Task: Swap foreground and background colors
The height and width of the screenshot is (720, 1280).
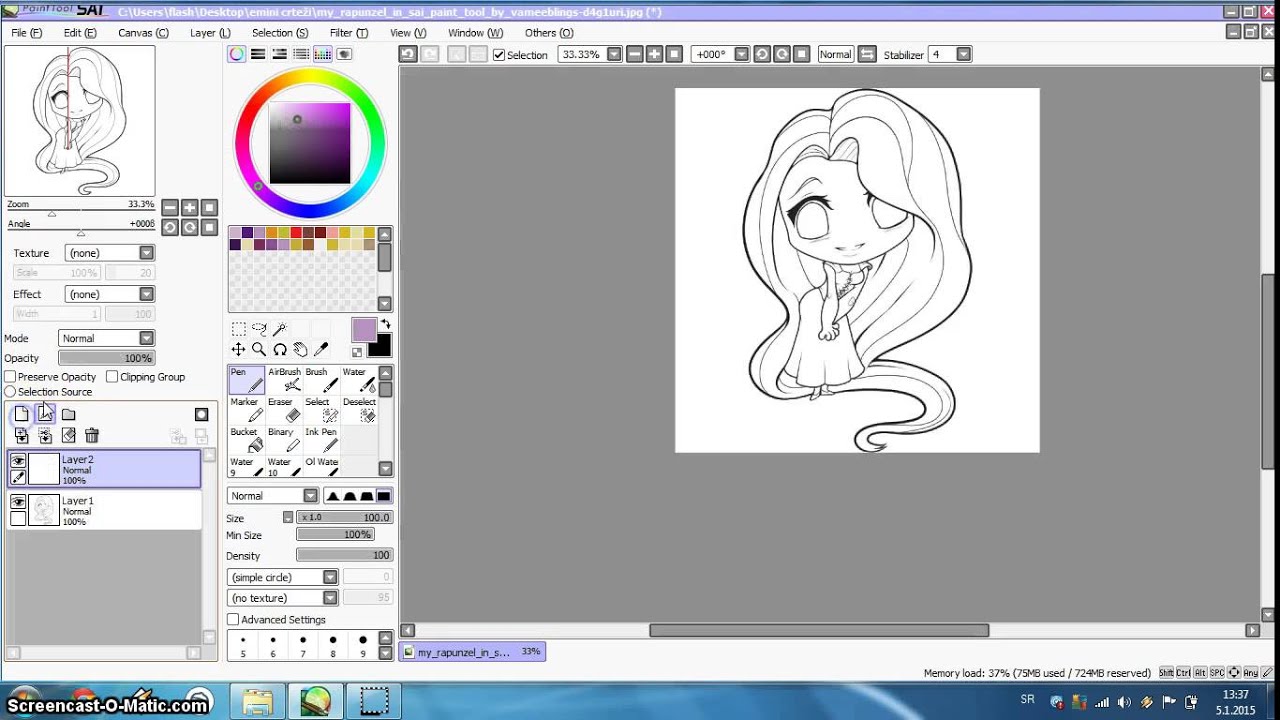Action: (x=385, y=325)
